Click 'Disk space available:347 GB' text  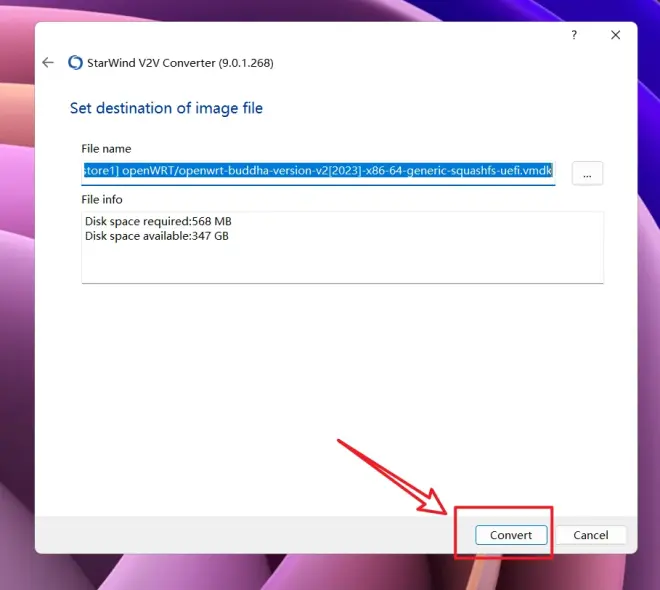click(157, 236)
